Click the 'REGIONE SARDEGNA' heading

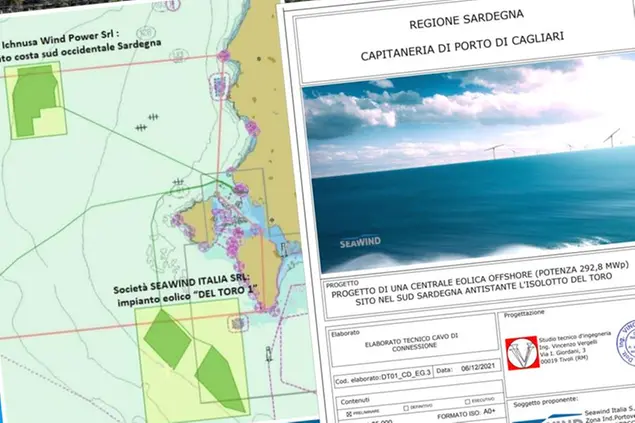[466, 19]
